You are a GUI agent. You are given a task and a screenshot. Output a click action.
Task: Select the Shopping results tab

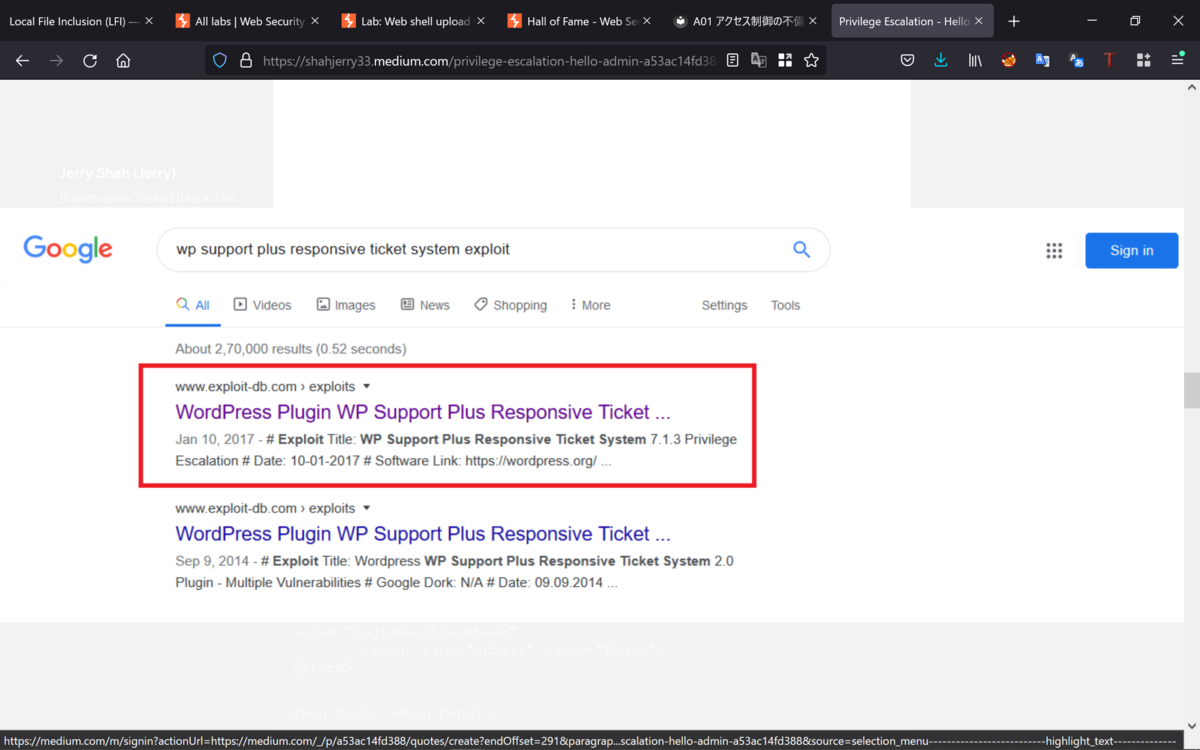[511, 305]
